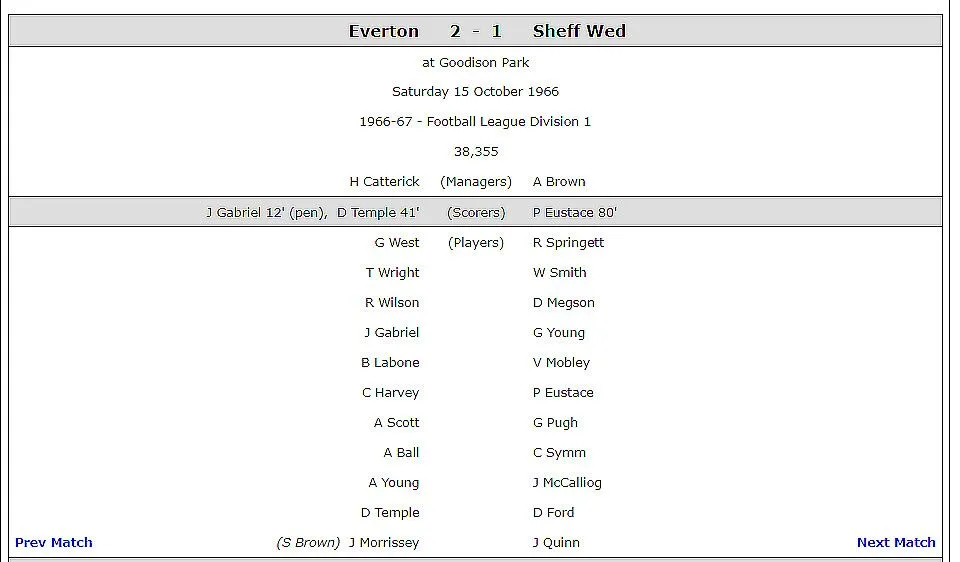Click the attendance figure 38,355
This screenshot has width=960, height=562.
tap(476, 152)
